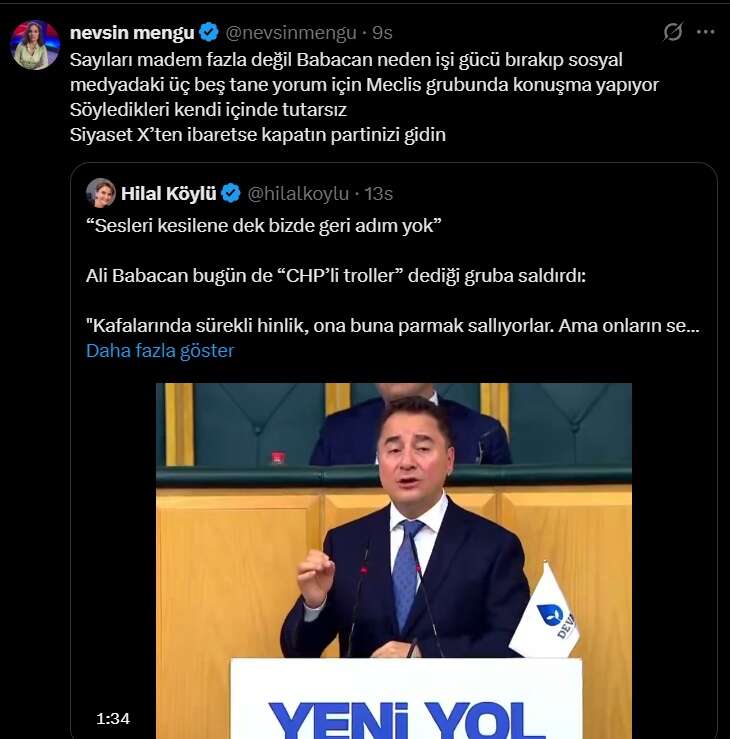Open the Hilal Köylü display name
The image size is (730, 739).
[169, 193]
